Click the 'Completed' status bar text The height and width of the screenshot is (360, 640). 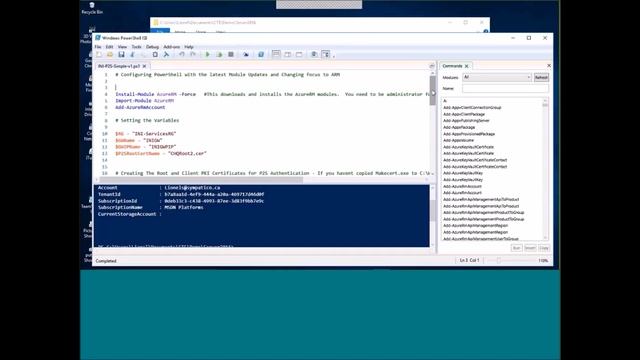106,261
